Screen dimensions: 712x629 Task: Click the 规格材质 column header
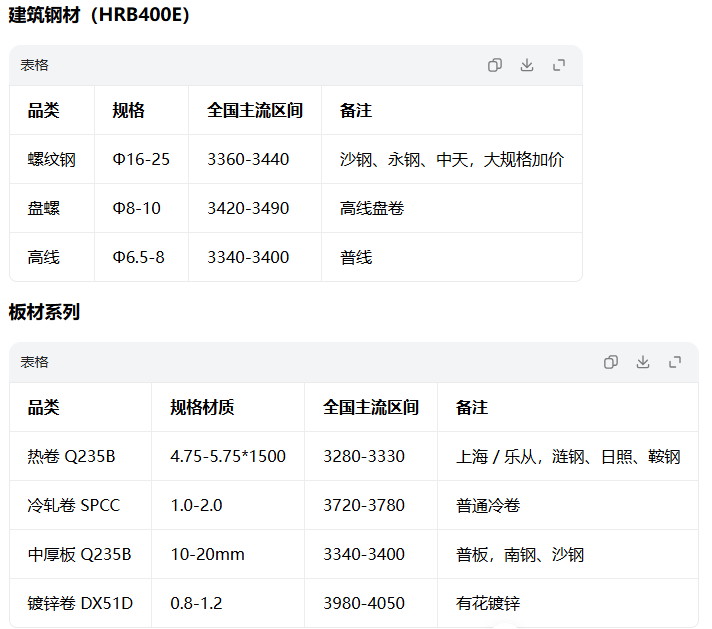pyautogui.click(x=228, y=407)
